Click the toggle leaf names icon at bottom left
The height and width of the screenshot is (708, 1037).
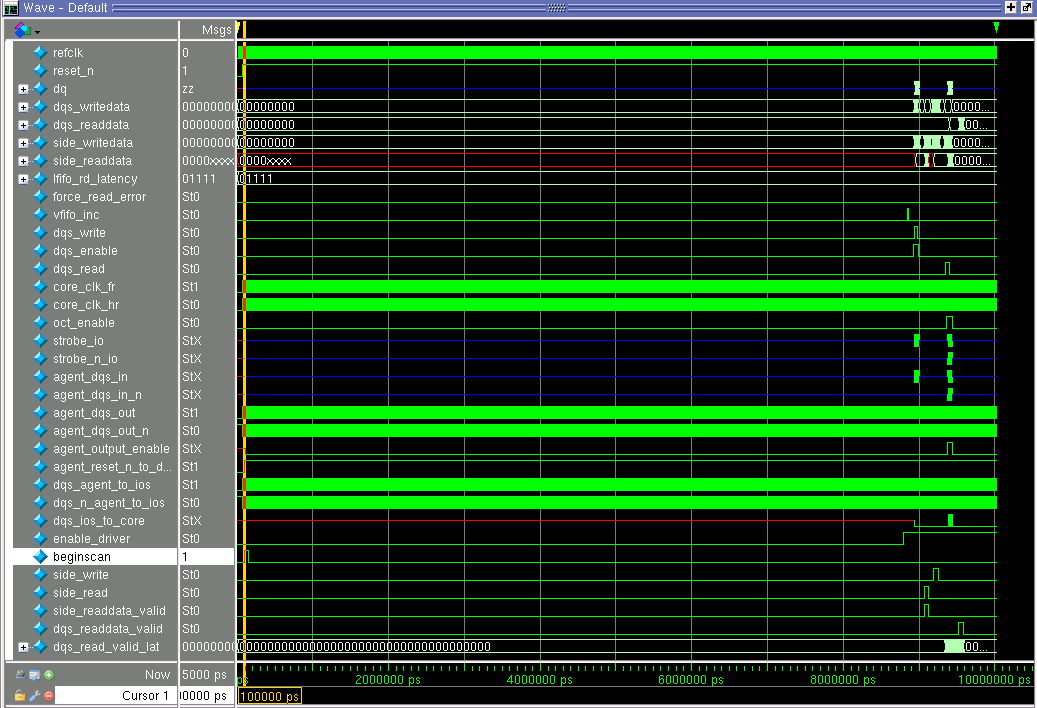(x=20, y=675)
